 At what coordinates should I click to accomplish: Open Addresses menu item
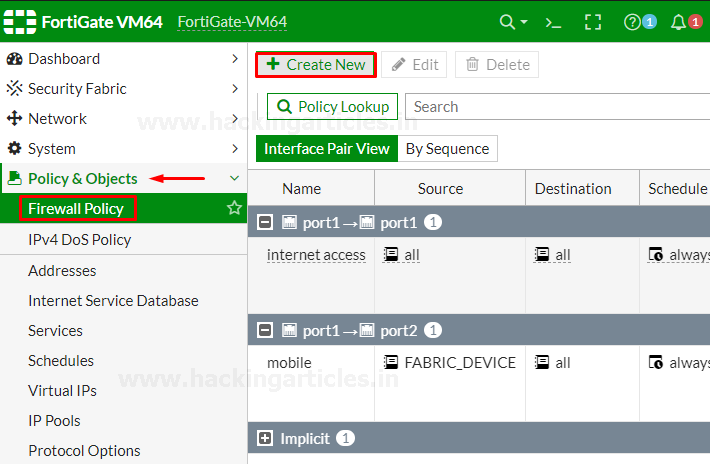(123, 271)
